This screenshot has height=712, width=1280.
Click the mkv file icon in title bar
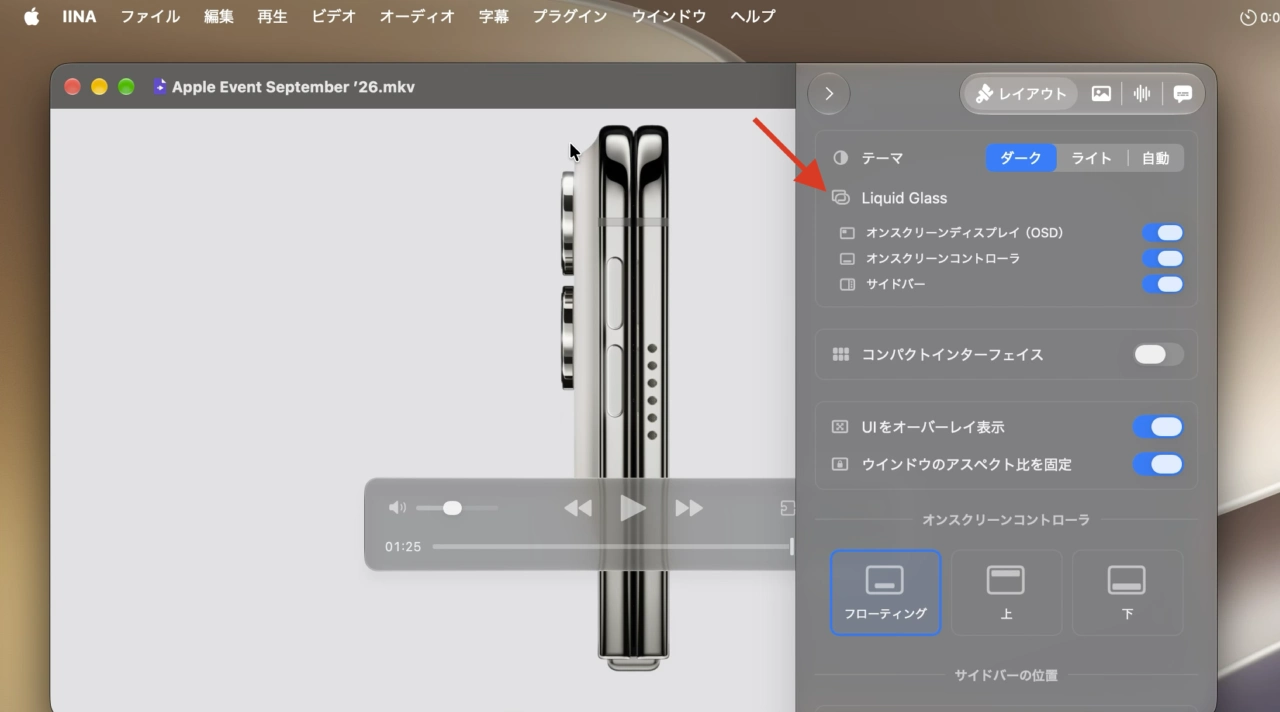(x=160, y=87)
